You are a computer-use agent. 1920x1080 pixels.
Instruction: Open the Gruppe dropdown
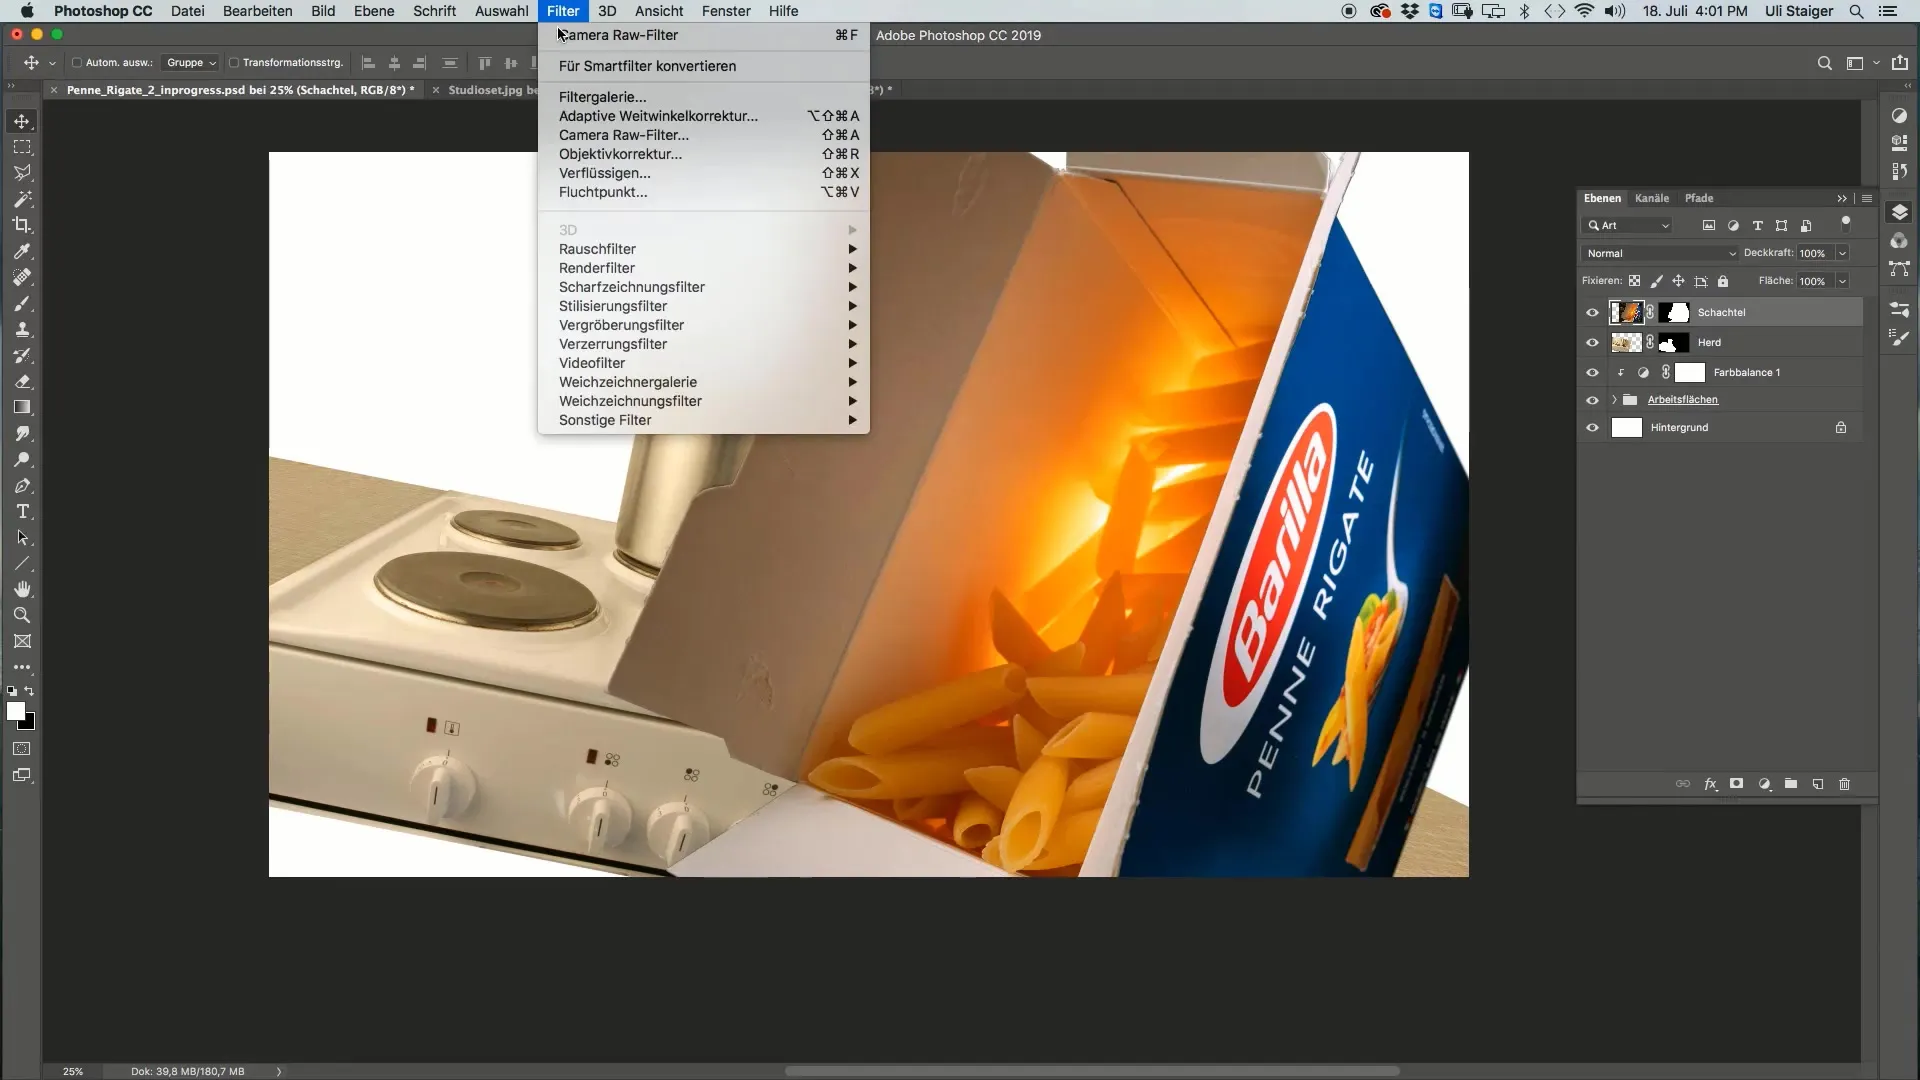pos(190,63)
